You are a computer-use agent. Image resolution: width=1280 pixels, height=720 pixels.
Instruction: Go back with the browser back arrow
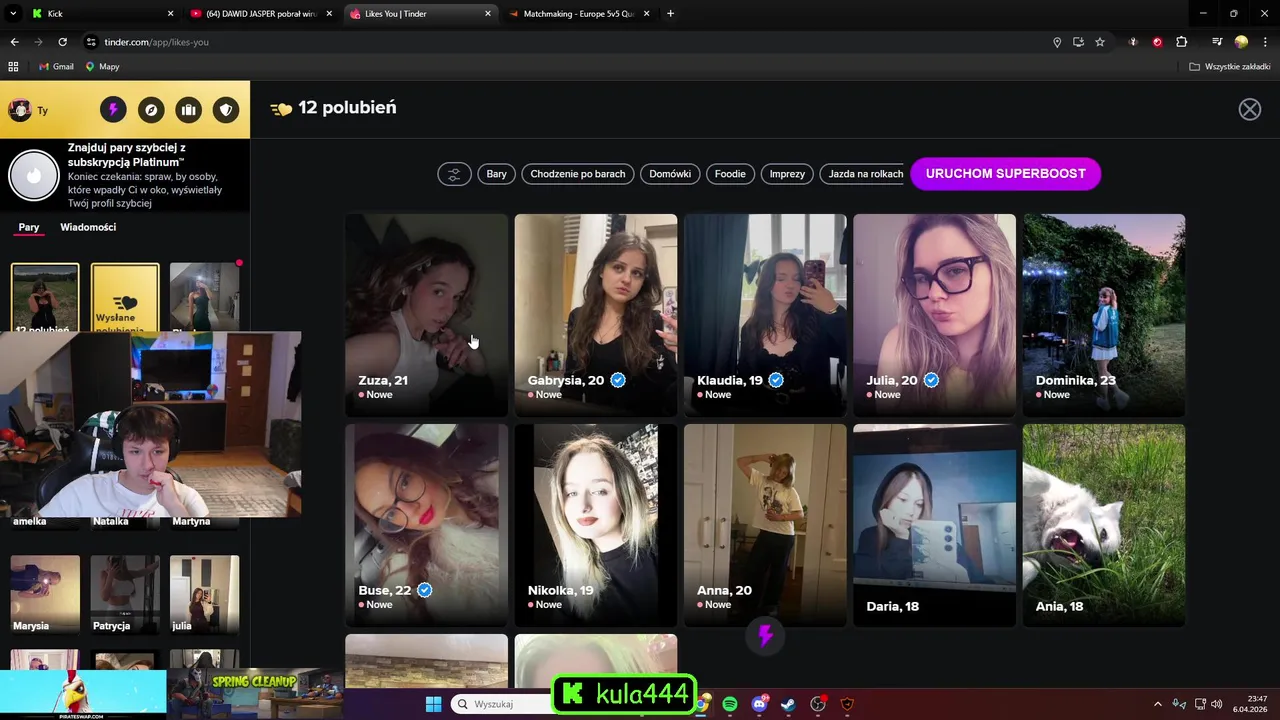pos(14,42)
